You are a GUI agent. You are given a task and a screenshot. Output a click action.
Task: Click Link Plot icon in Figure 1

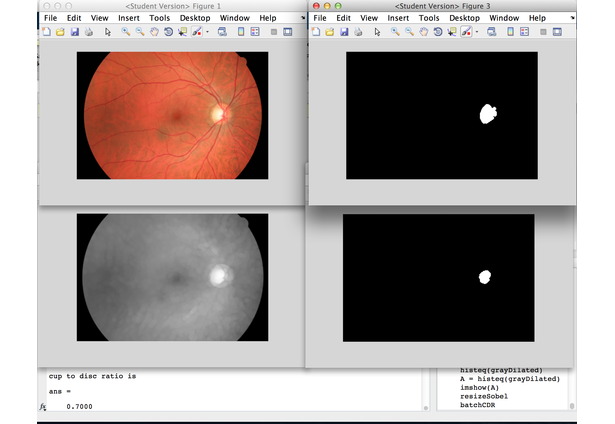(x=222, y=32)
